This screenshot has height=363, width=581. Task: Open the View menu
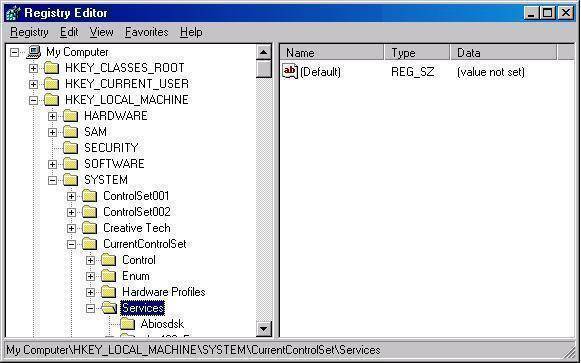click(x=101, y=32)
